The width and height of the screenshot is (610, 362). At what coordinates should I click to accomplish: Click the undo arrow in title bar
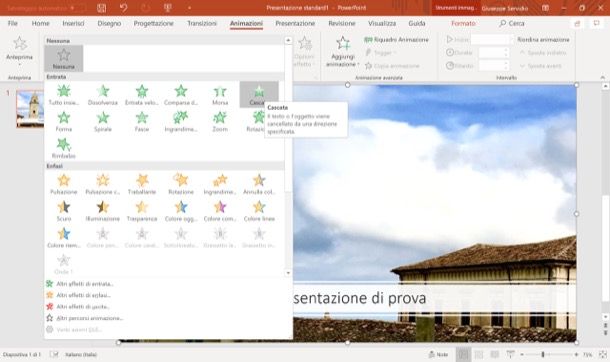123,8
